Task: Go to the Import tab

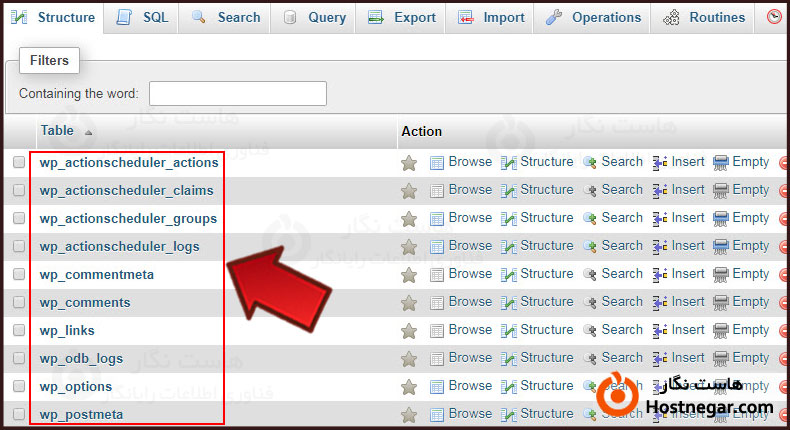Action: click(x=492, y=17)
